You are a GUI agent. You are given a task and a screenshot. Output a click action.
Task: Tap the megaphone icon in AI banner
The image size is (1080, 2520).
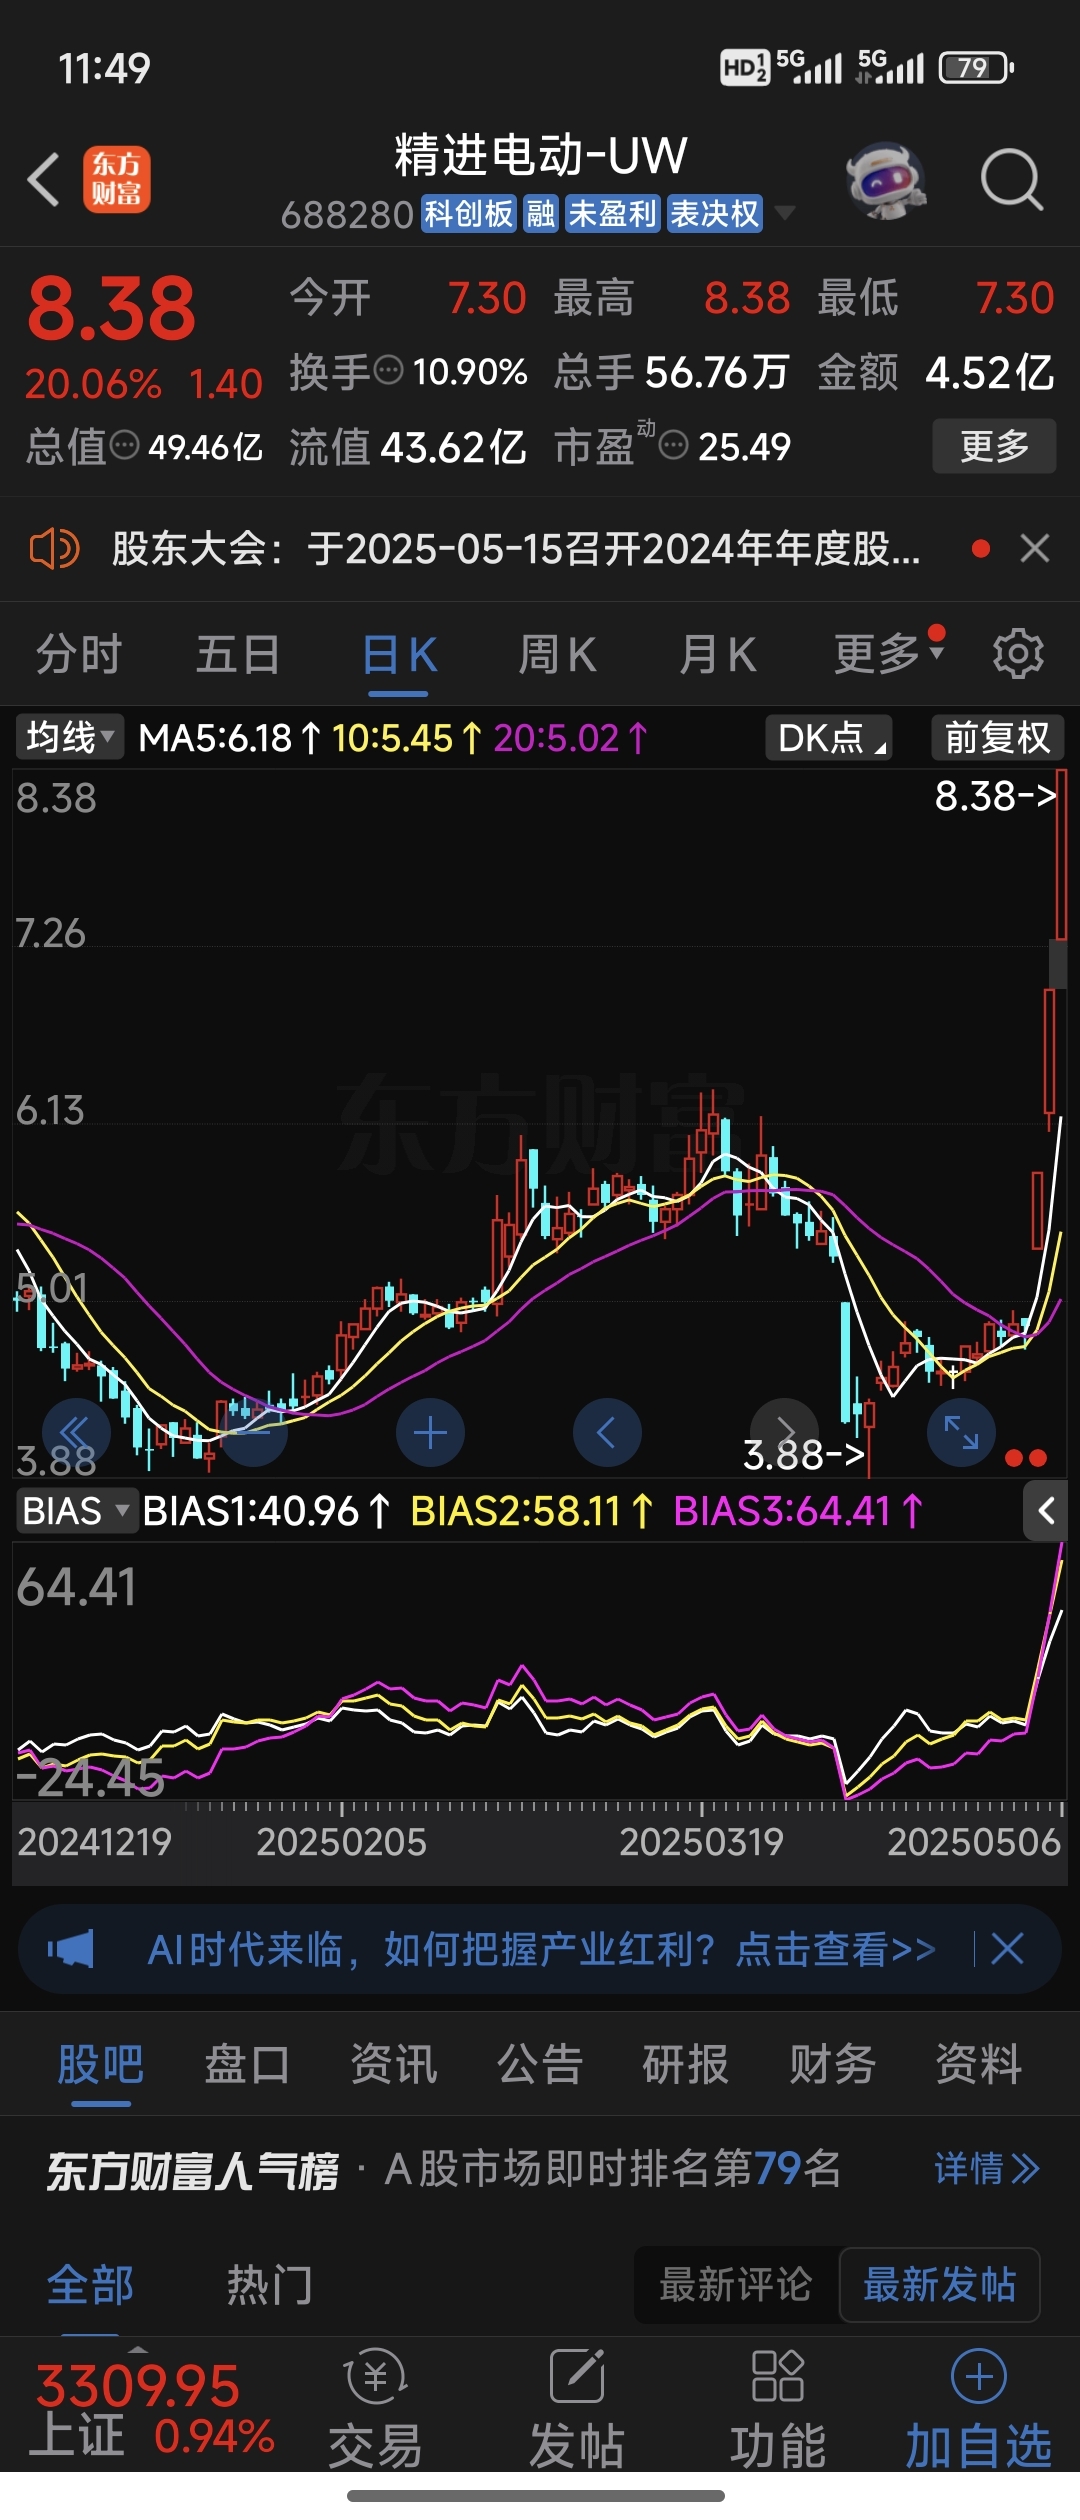[71, 1949]
